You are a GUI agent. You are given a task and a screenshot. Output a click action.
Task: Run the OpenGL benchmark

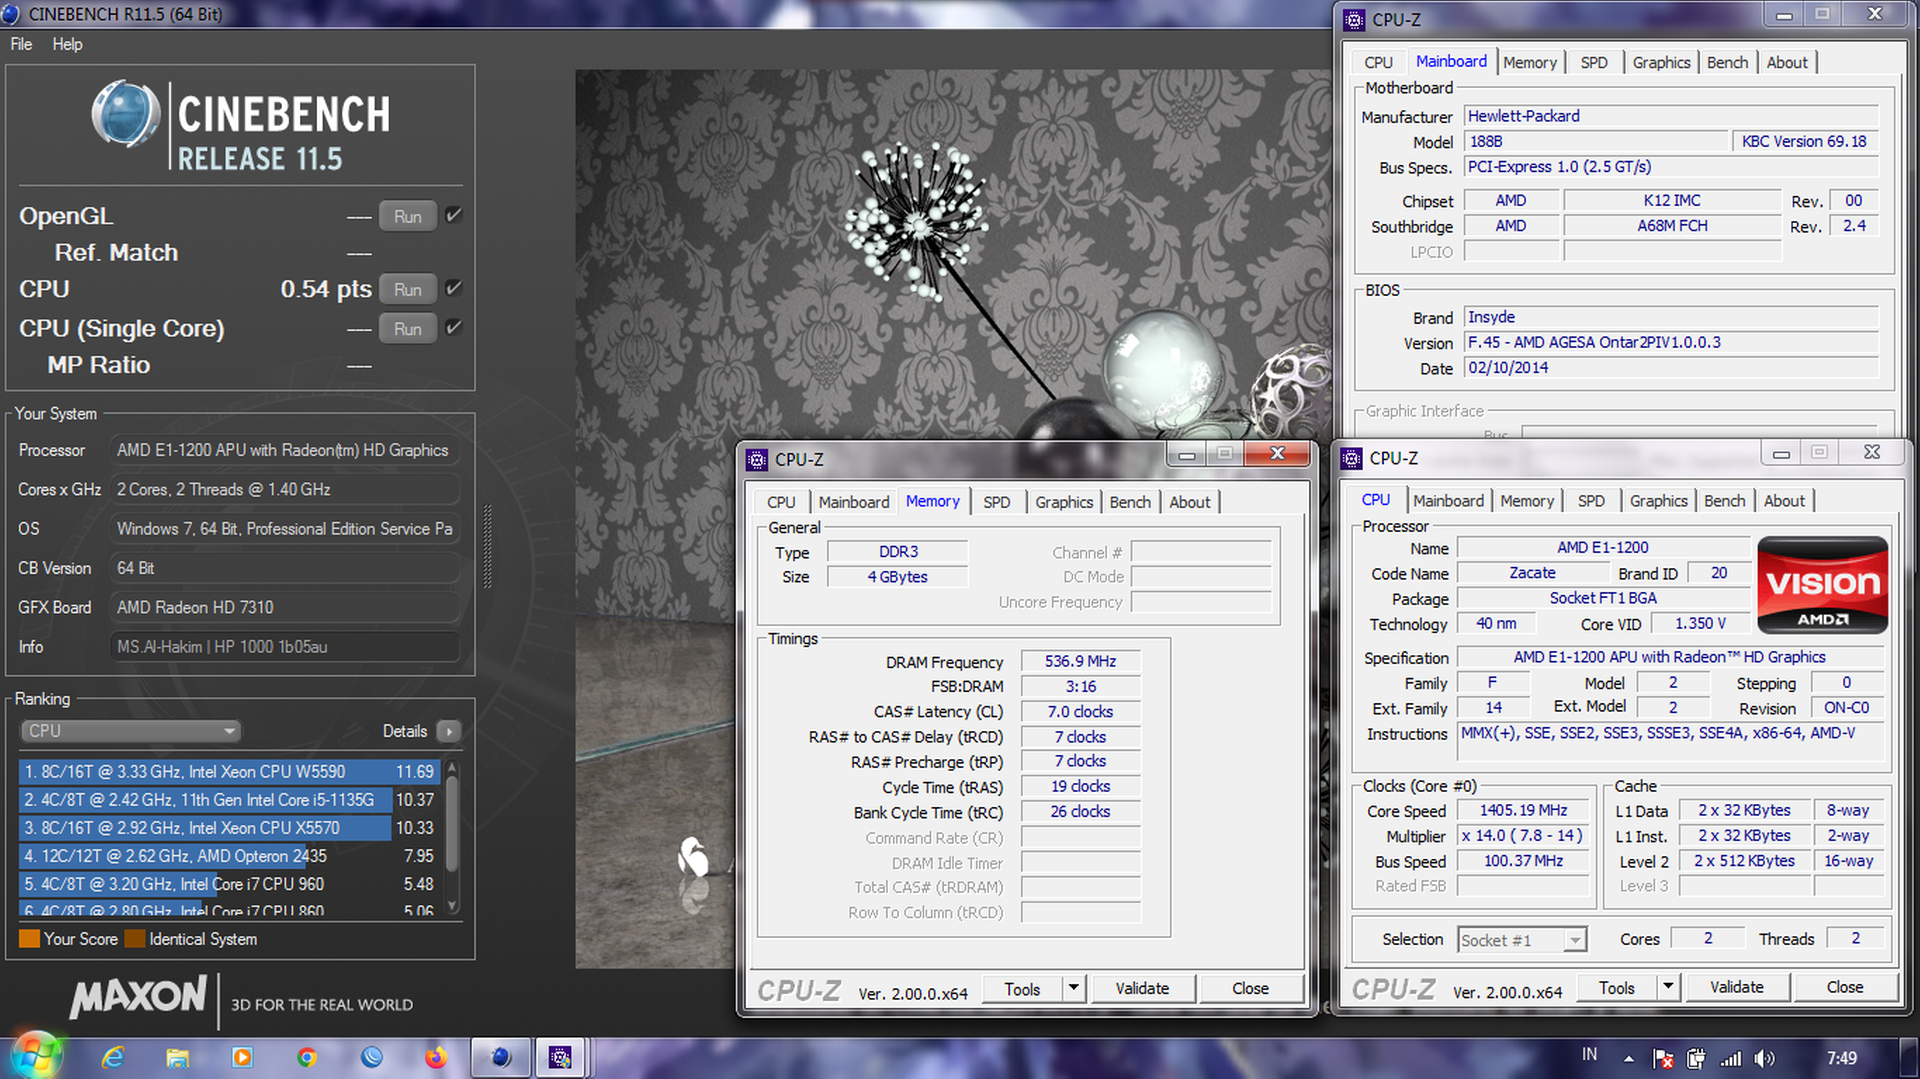[x=407, y=216]
